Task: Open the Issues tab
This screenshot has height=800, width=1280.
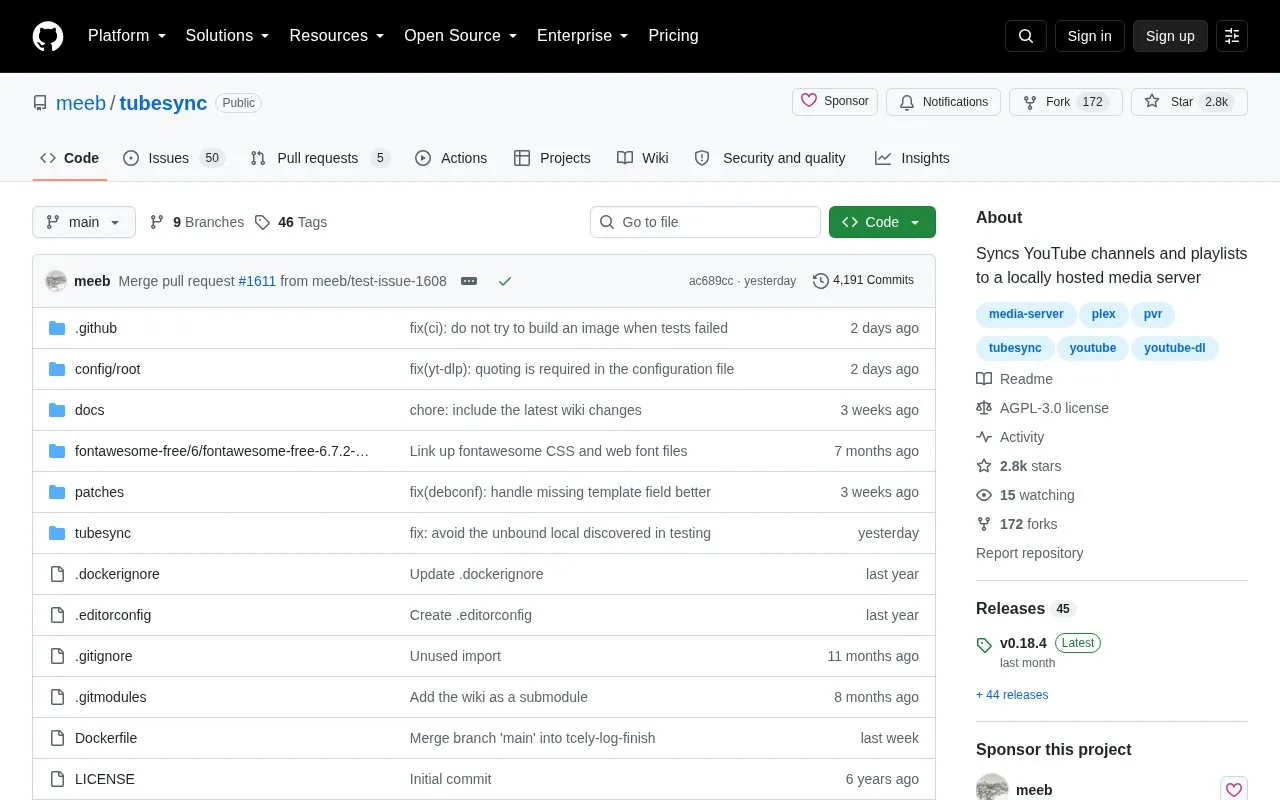Action: [x=173, y=158]
